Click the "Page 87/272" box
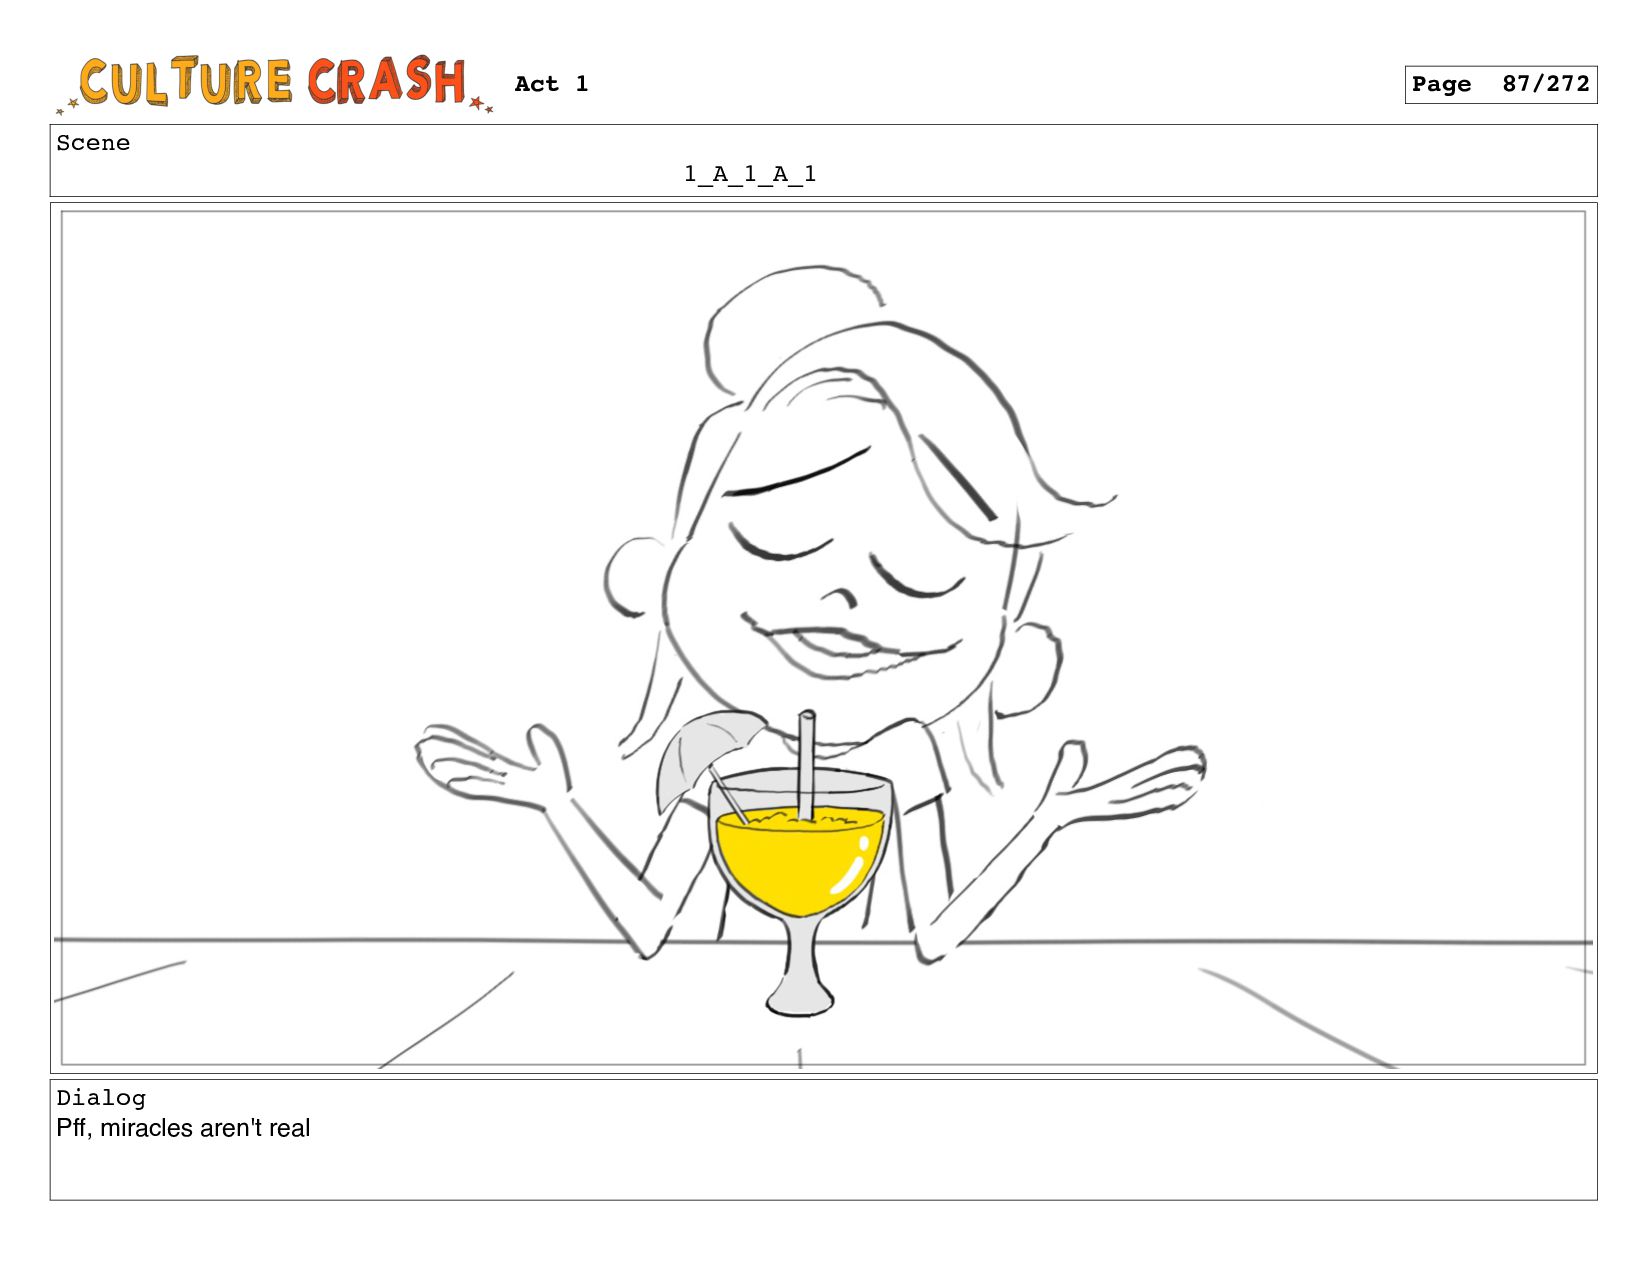 1500,85
